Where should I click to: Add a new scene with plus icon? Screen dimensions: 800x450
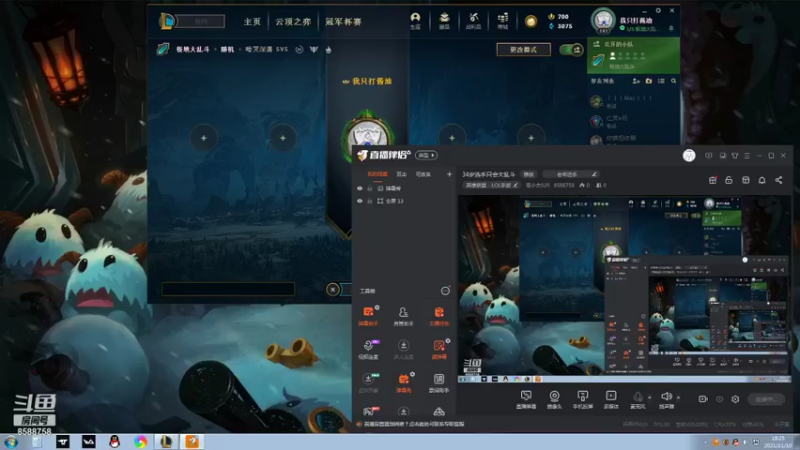(x=449, y=174)
